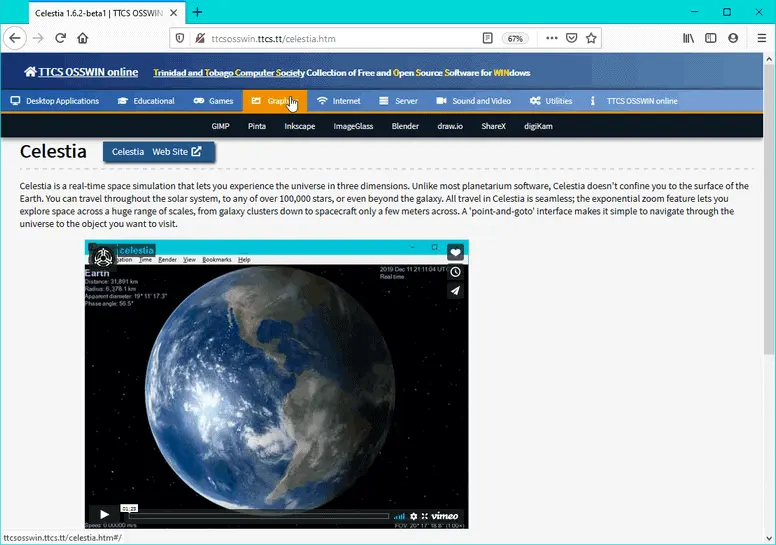The width and height of the screenshot is (776, 545).
Task: Click the scrollbar down arrow
Action: (x=769, y=539)
